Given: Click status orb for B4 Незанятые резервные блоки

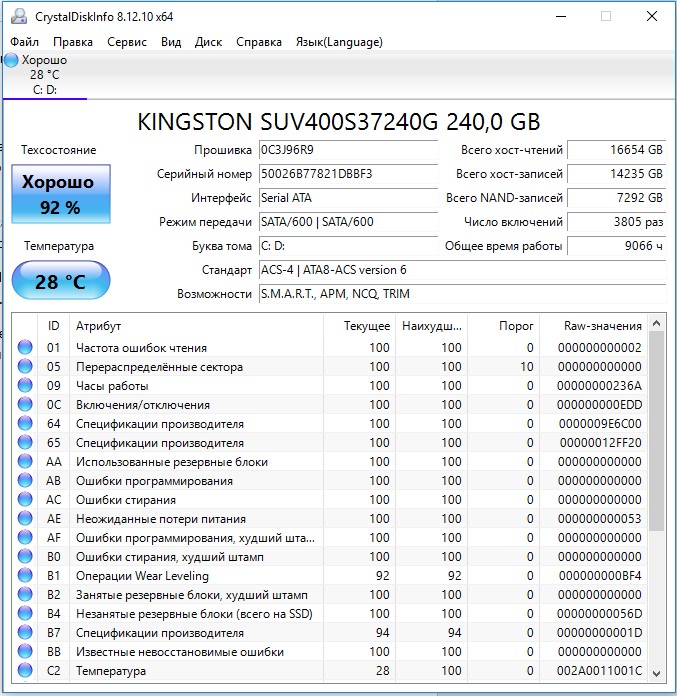Looking at the screenshot, I should 25,613.
